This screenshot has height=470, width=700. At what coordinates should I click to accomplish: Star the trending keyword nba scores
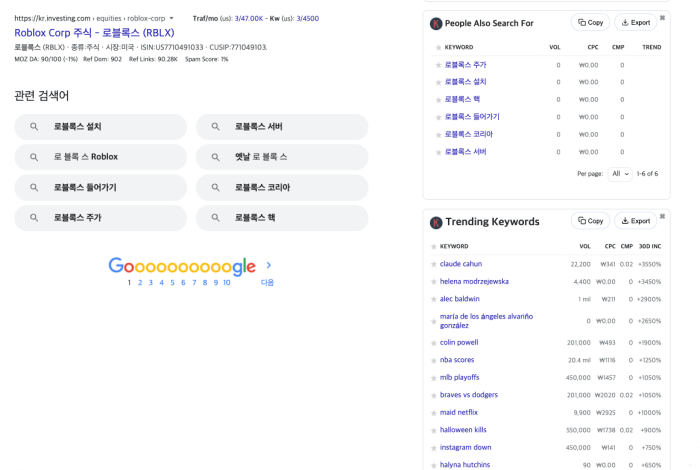(x=433, y=360)
